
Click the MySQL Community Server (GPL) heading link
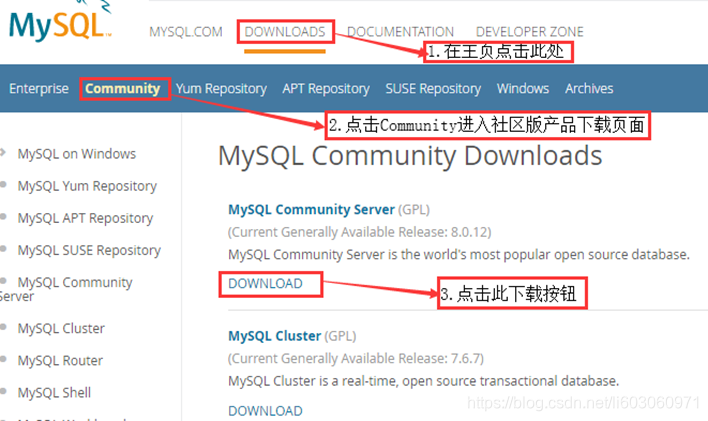click(x=312, y=210)
